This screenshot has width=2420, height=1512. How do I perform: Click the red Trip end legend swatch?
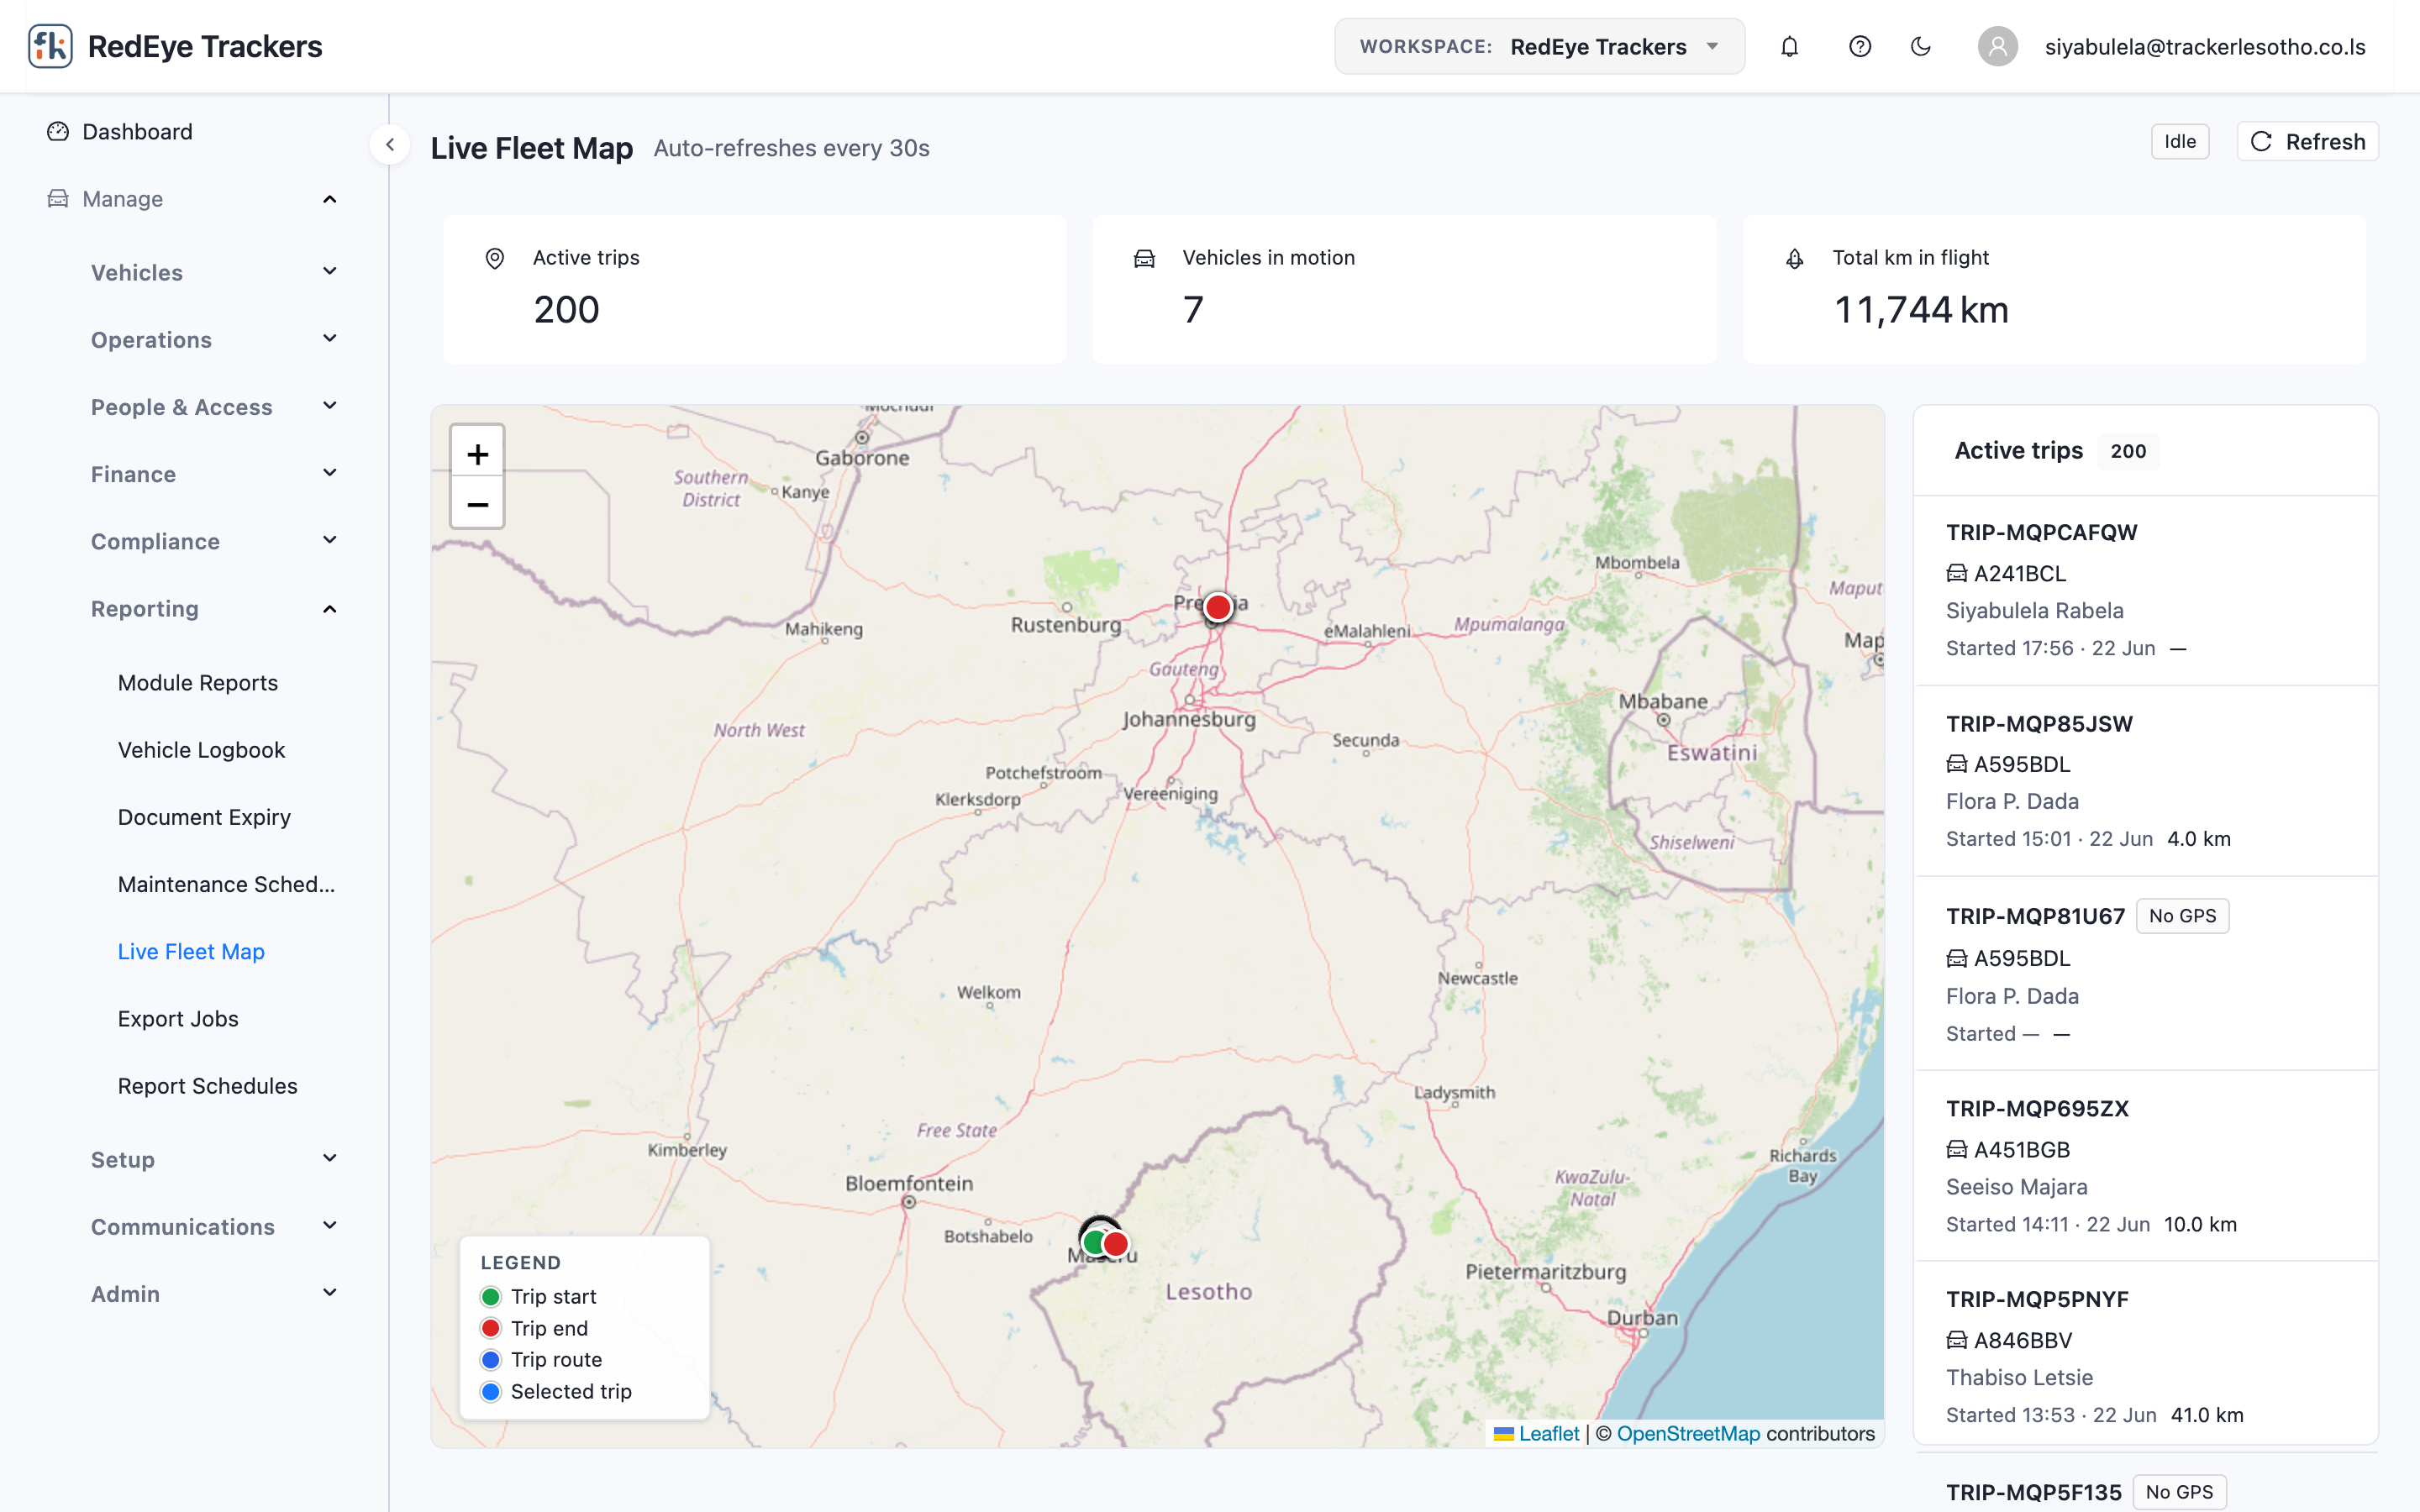[x=490, y=1329]
